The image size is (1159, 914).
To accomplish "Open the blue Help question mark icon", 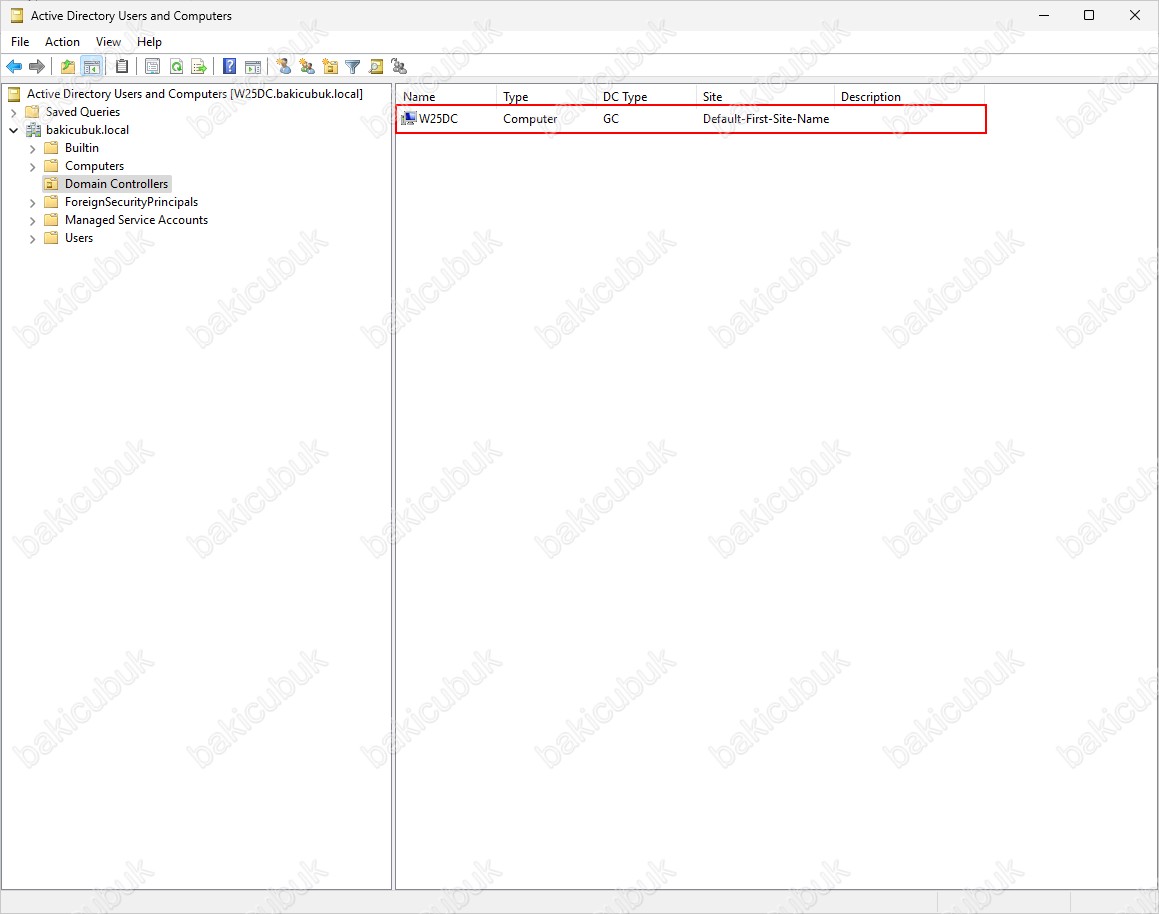I will coord(230,66).
